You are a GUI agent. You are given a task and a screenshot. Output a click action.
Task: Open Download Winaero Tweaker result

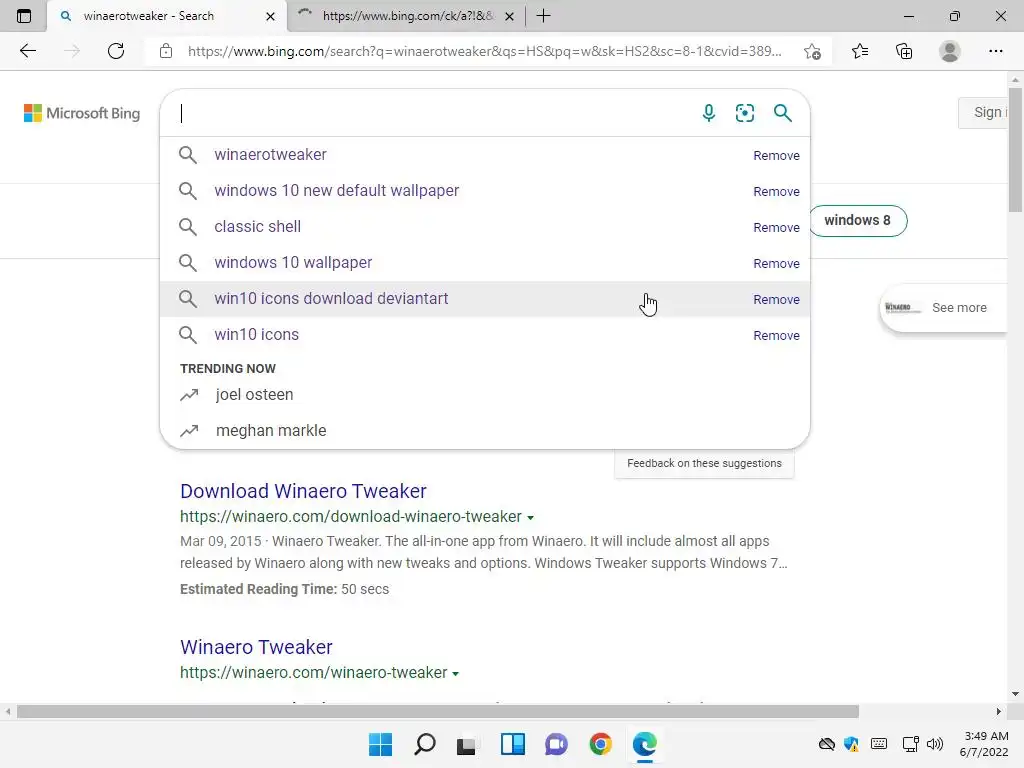click(x=303, y=491)
